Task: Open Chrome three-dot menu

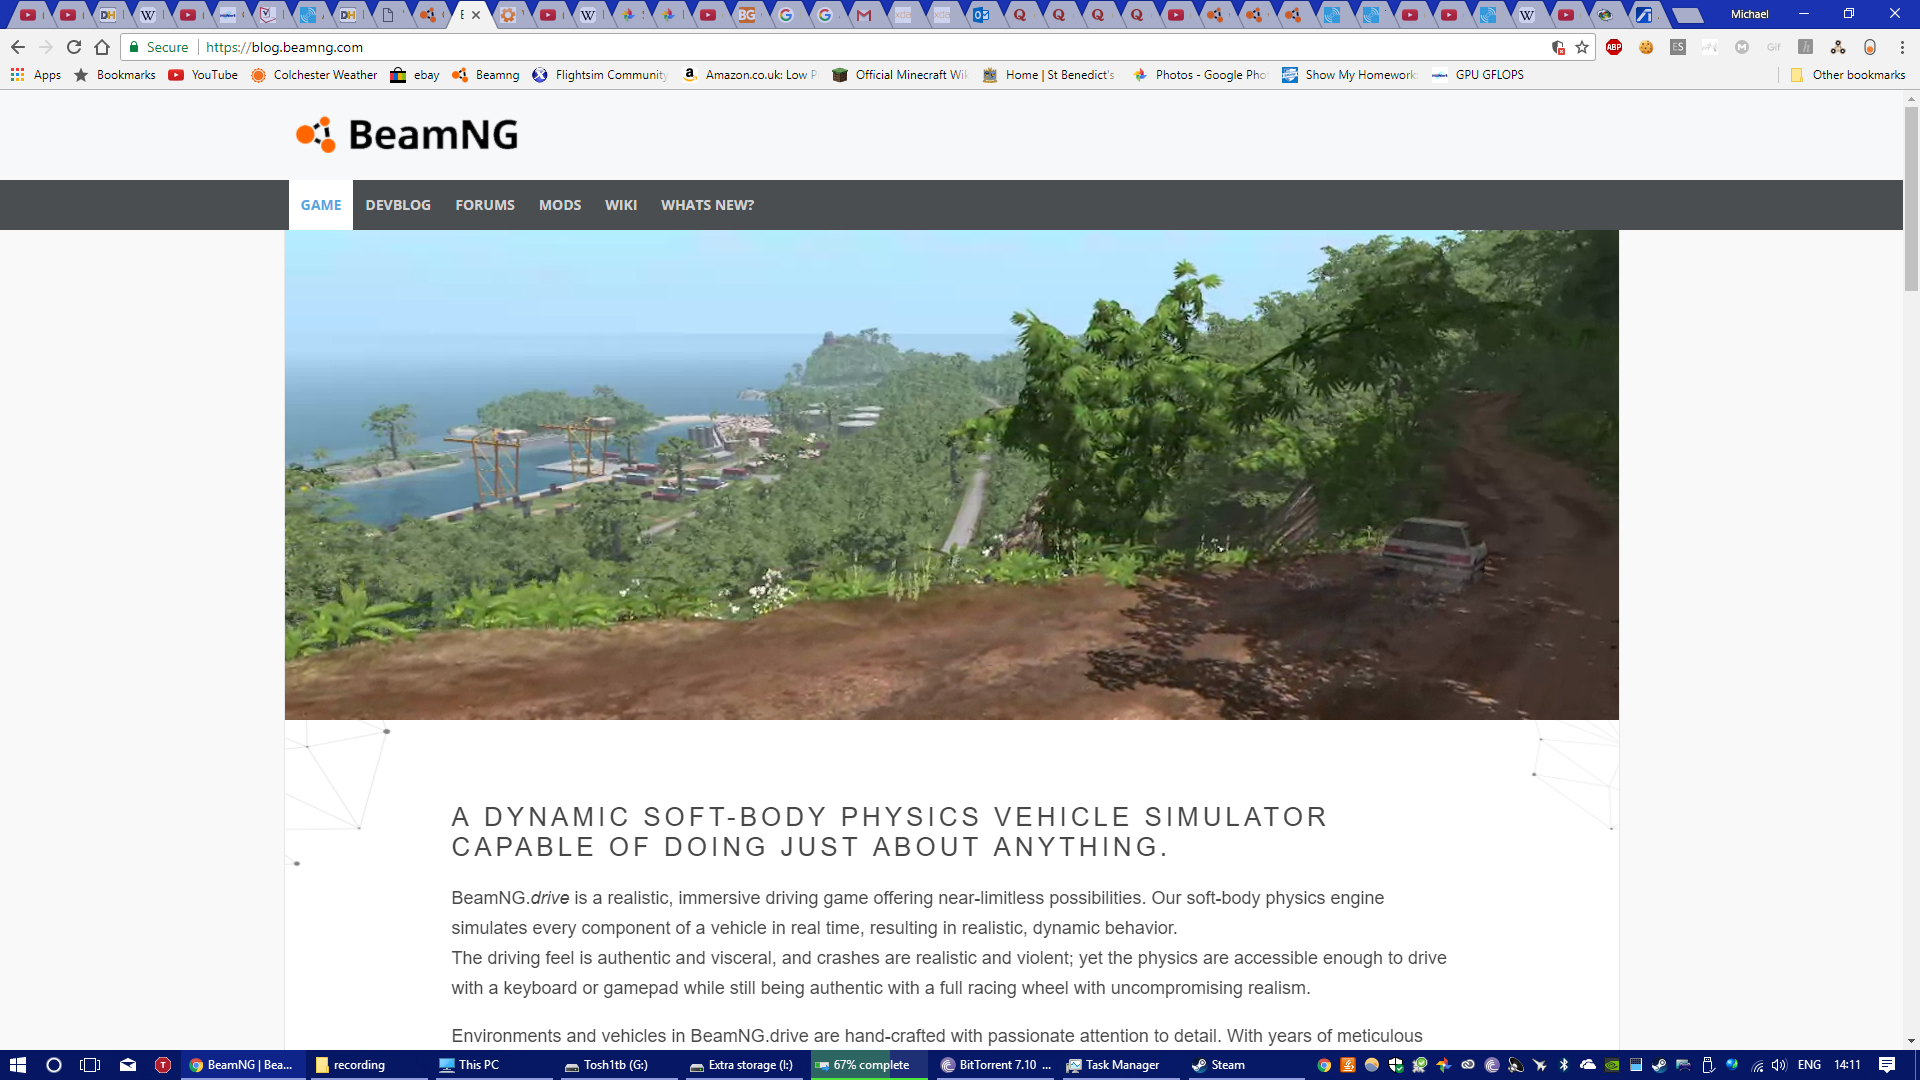Action: [1902, 47]
